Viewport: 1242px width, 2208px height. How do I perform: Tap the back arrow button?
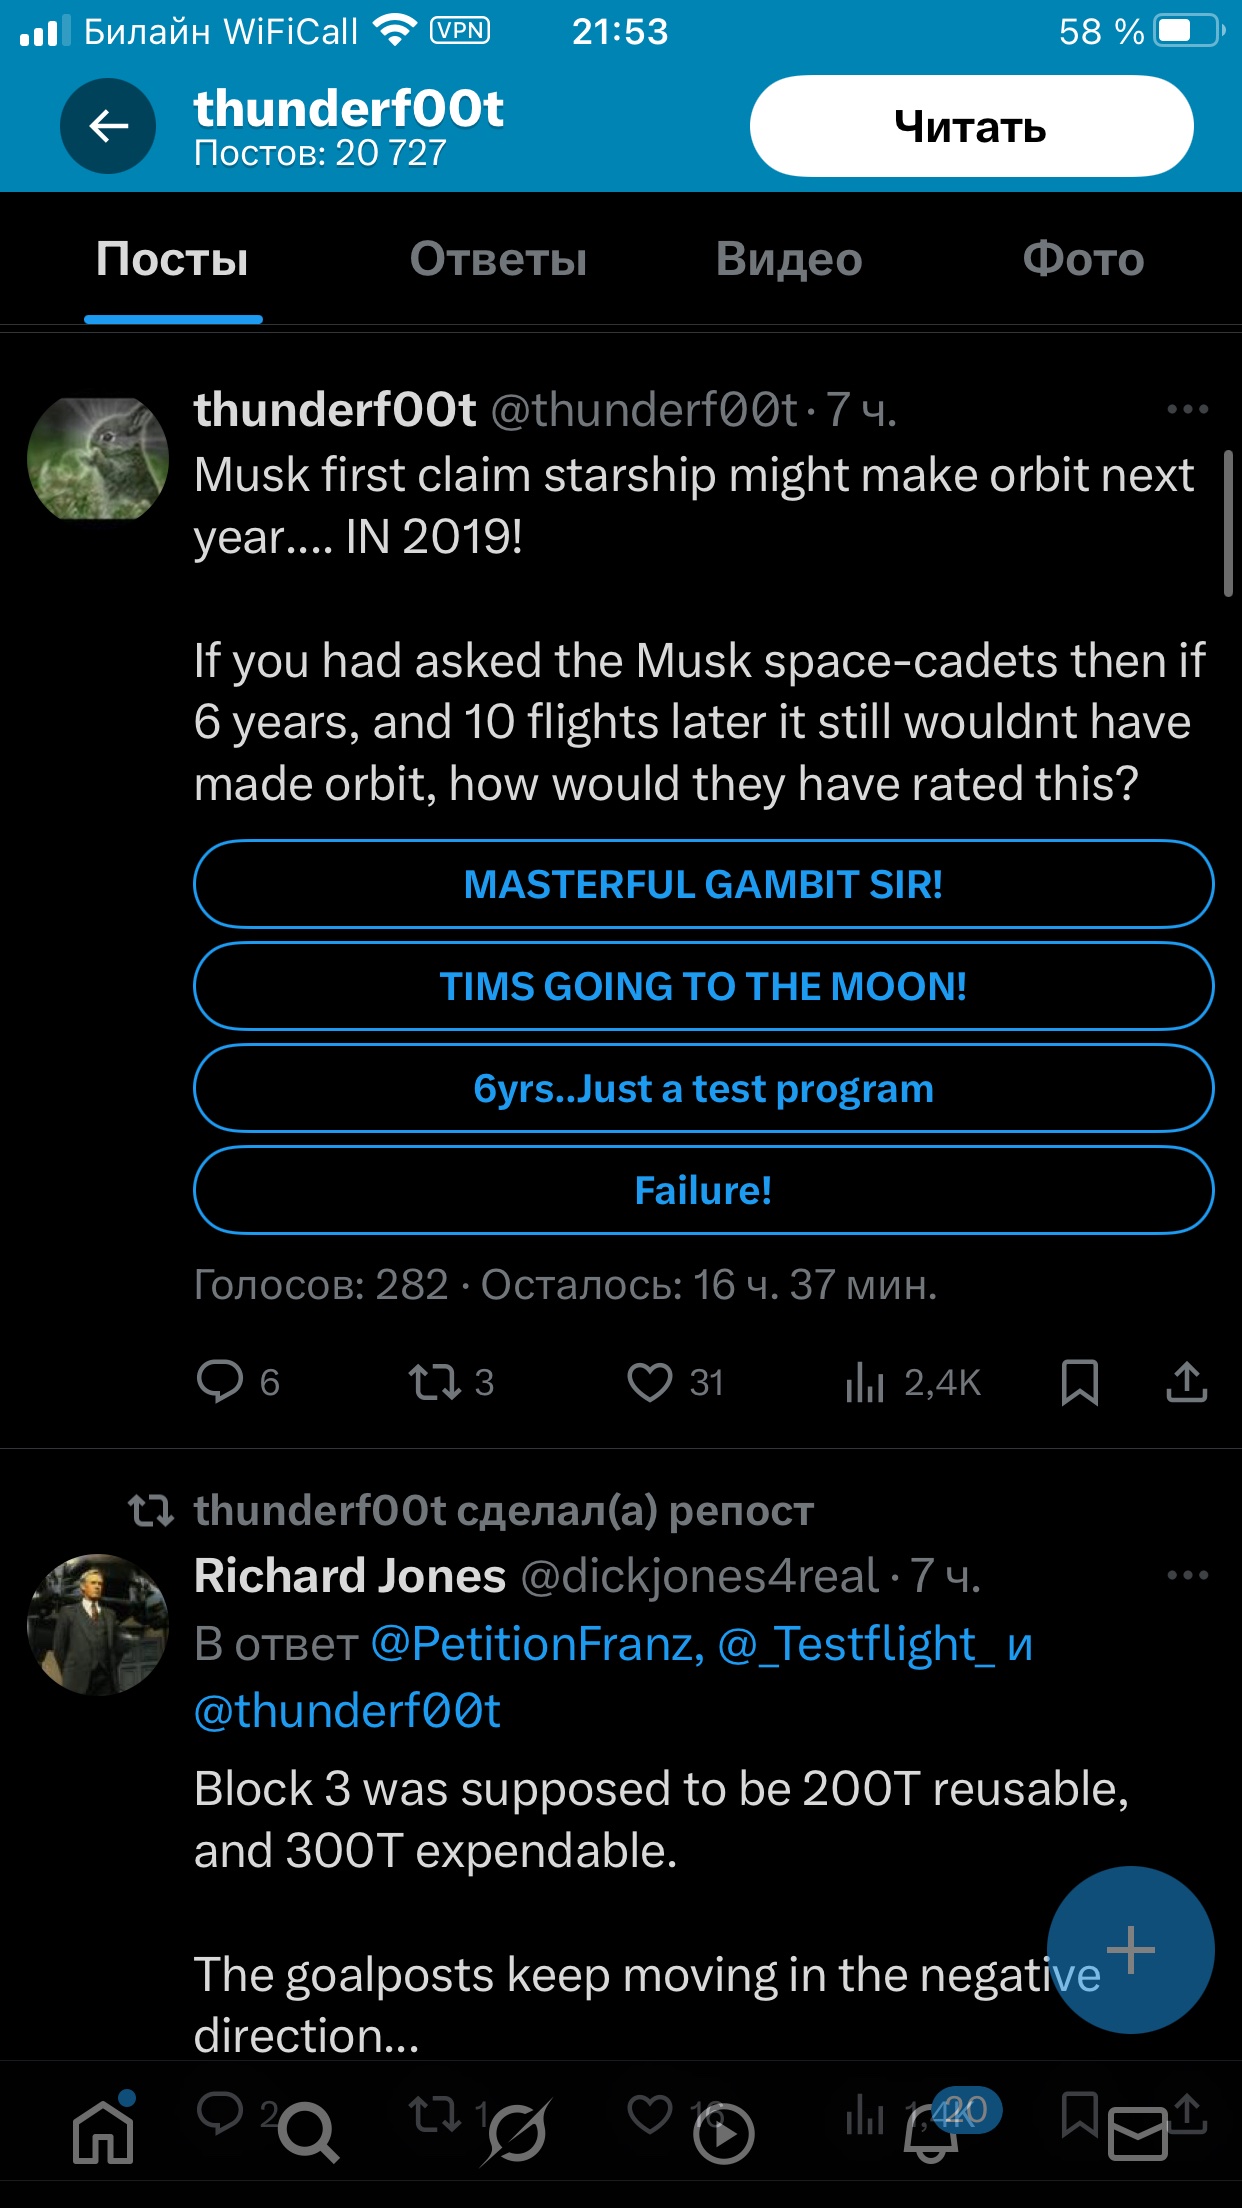click(x=108, y=126)
